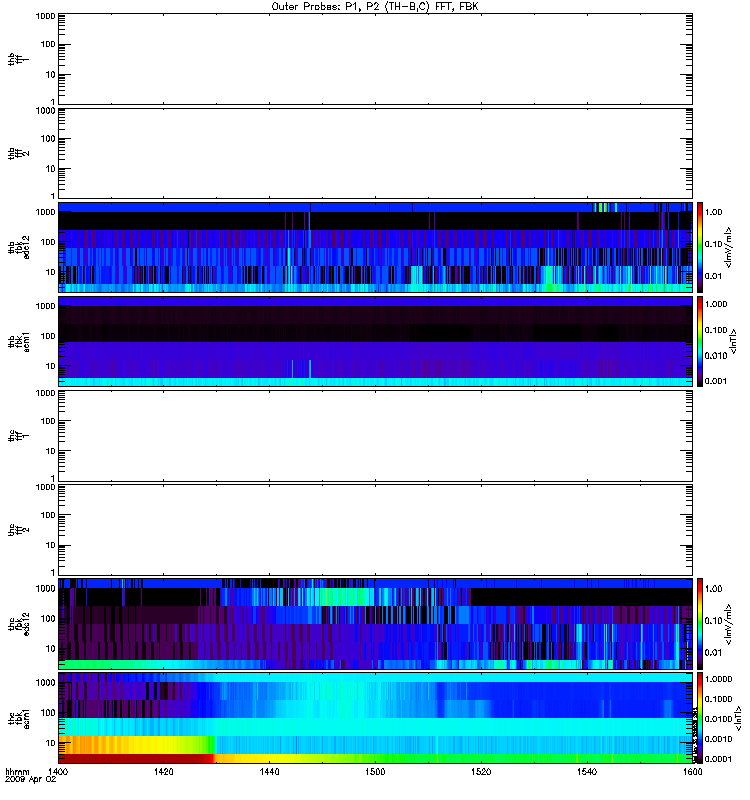Click the '0.0010' tick on thc scm1 color bar
The height and width of the screenshot is (800, 750).
click(x=718, y=739)
